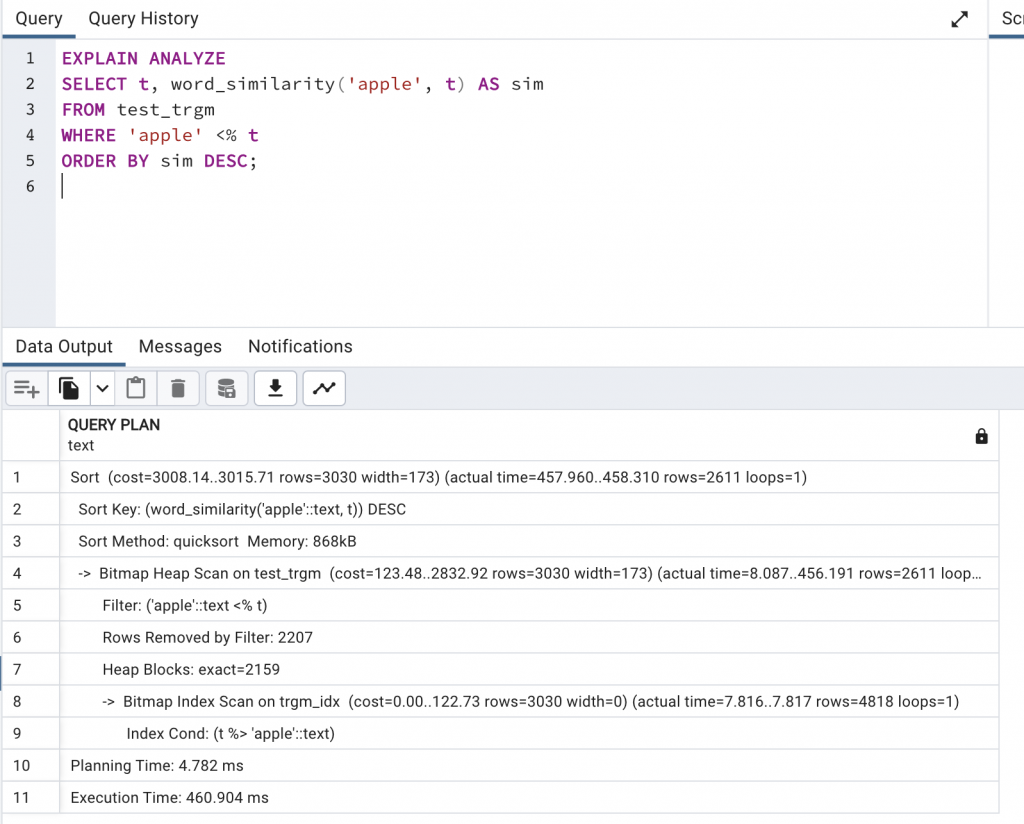Click the EXPLAIN ANALYZE line in editor
This screenshot has width=1024, height=824.
click(x=144, y=59)
